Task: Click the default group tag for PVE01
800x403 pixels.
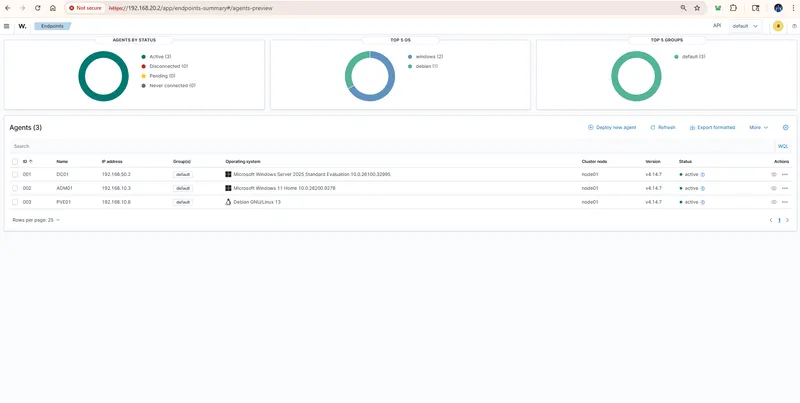Action: click(183, 202)
